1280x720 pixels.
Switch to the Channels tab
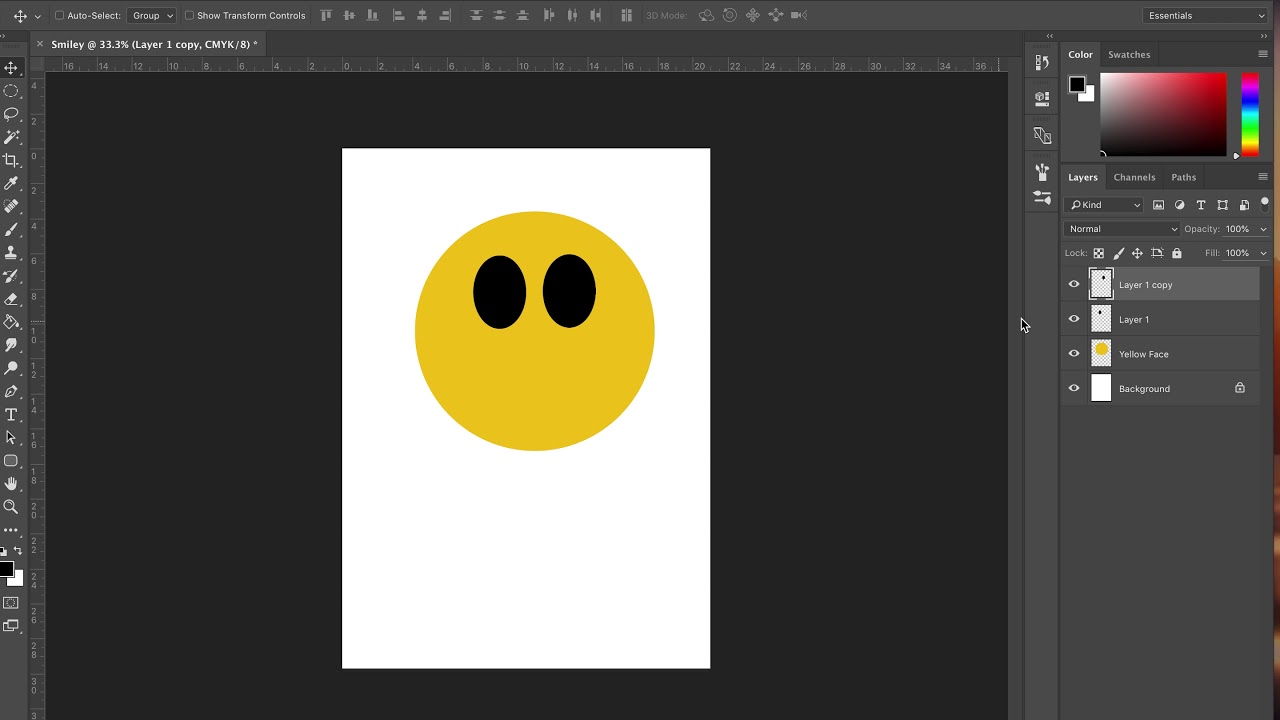(1134, 178)
